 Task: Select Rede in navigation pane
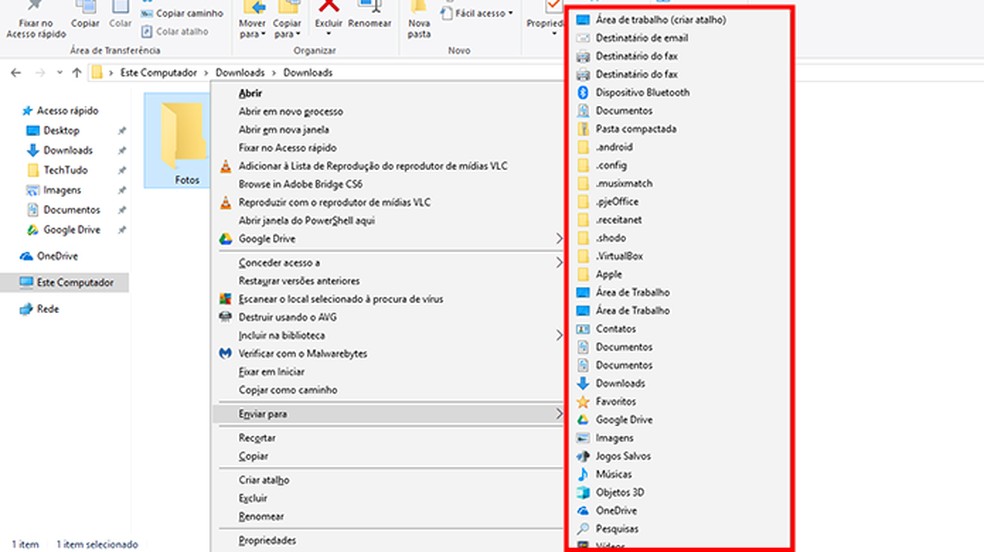tap(39, 309)
